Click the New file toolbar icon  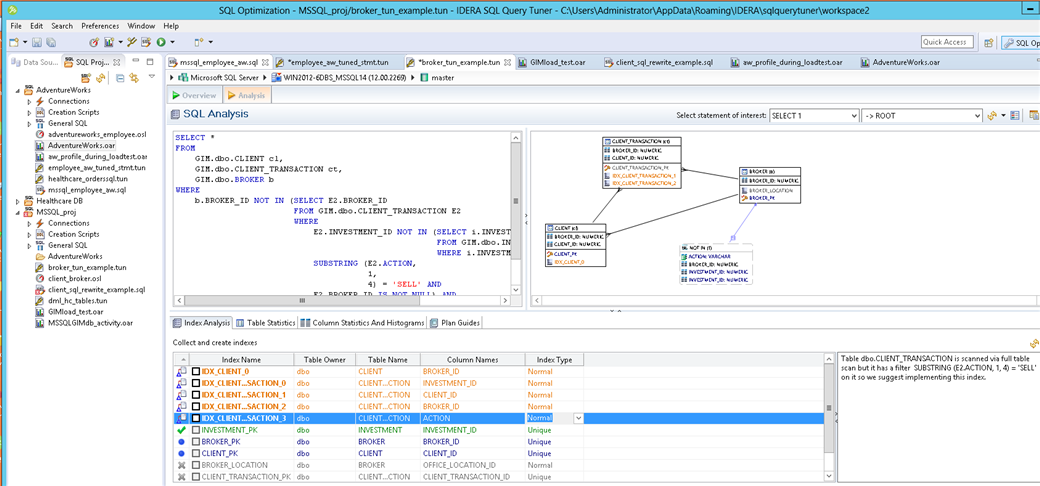pyautogui.click(x=13, y=42)
